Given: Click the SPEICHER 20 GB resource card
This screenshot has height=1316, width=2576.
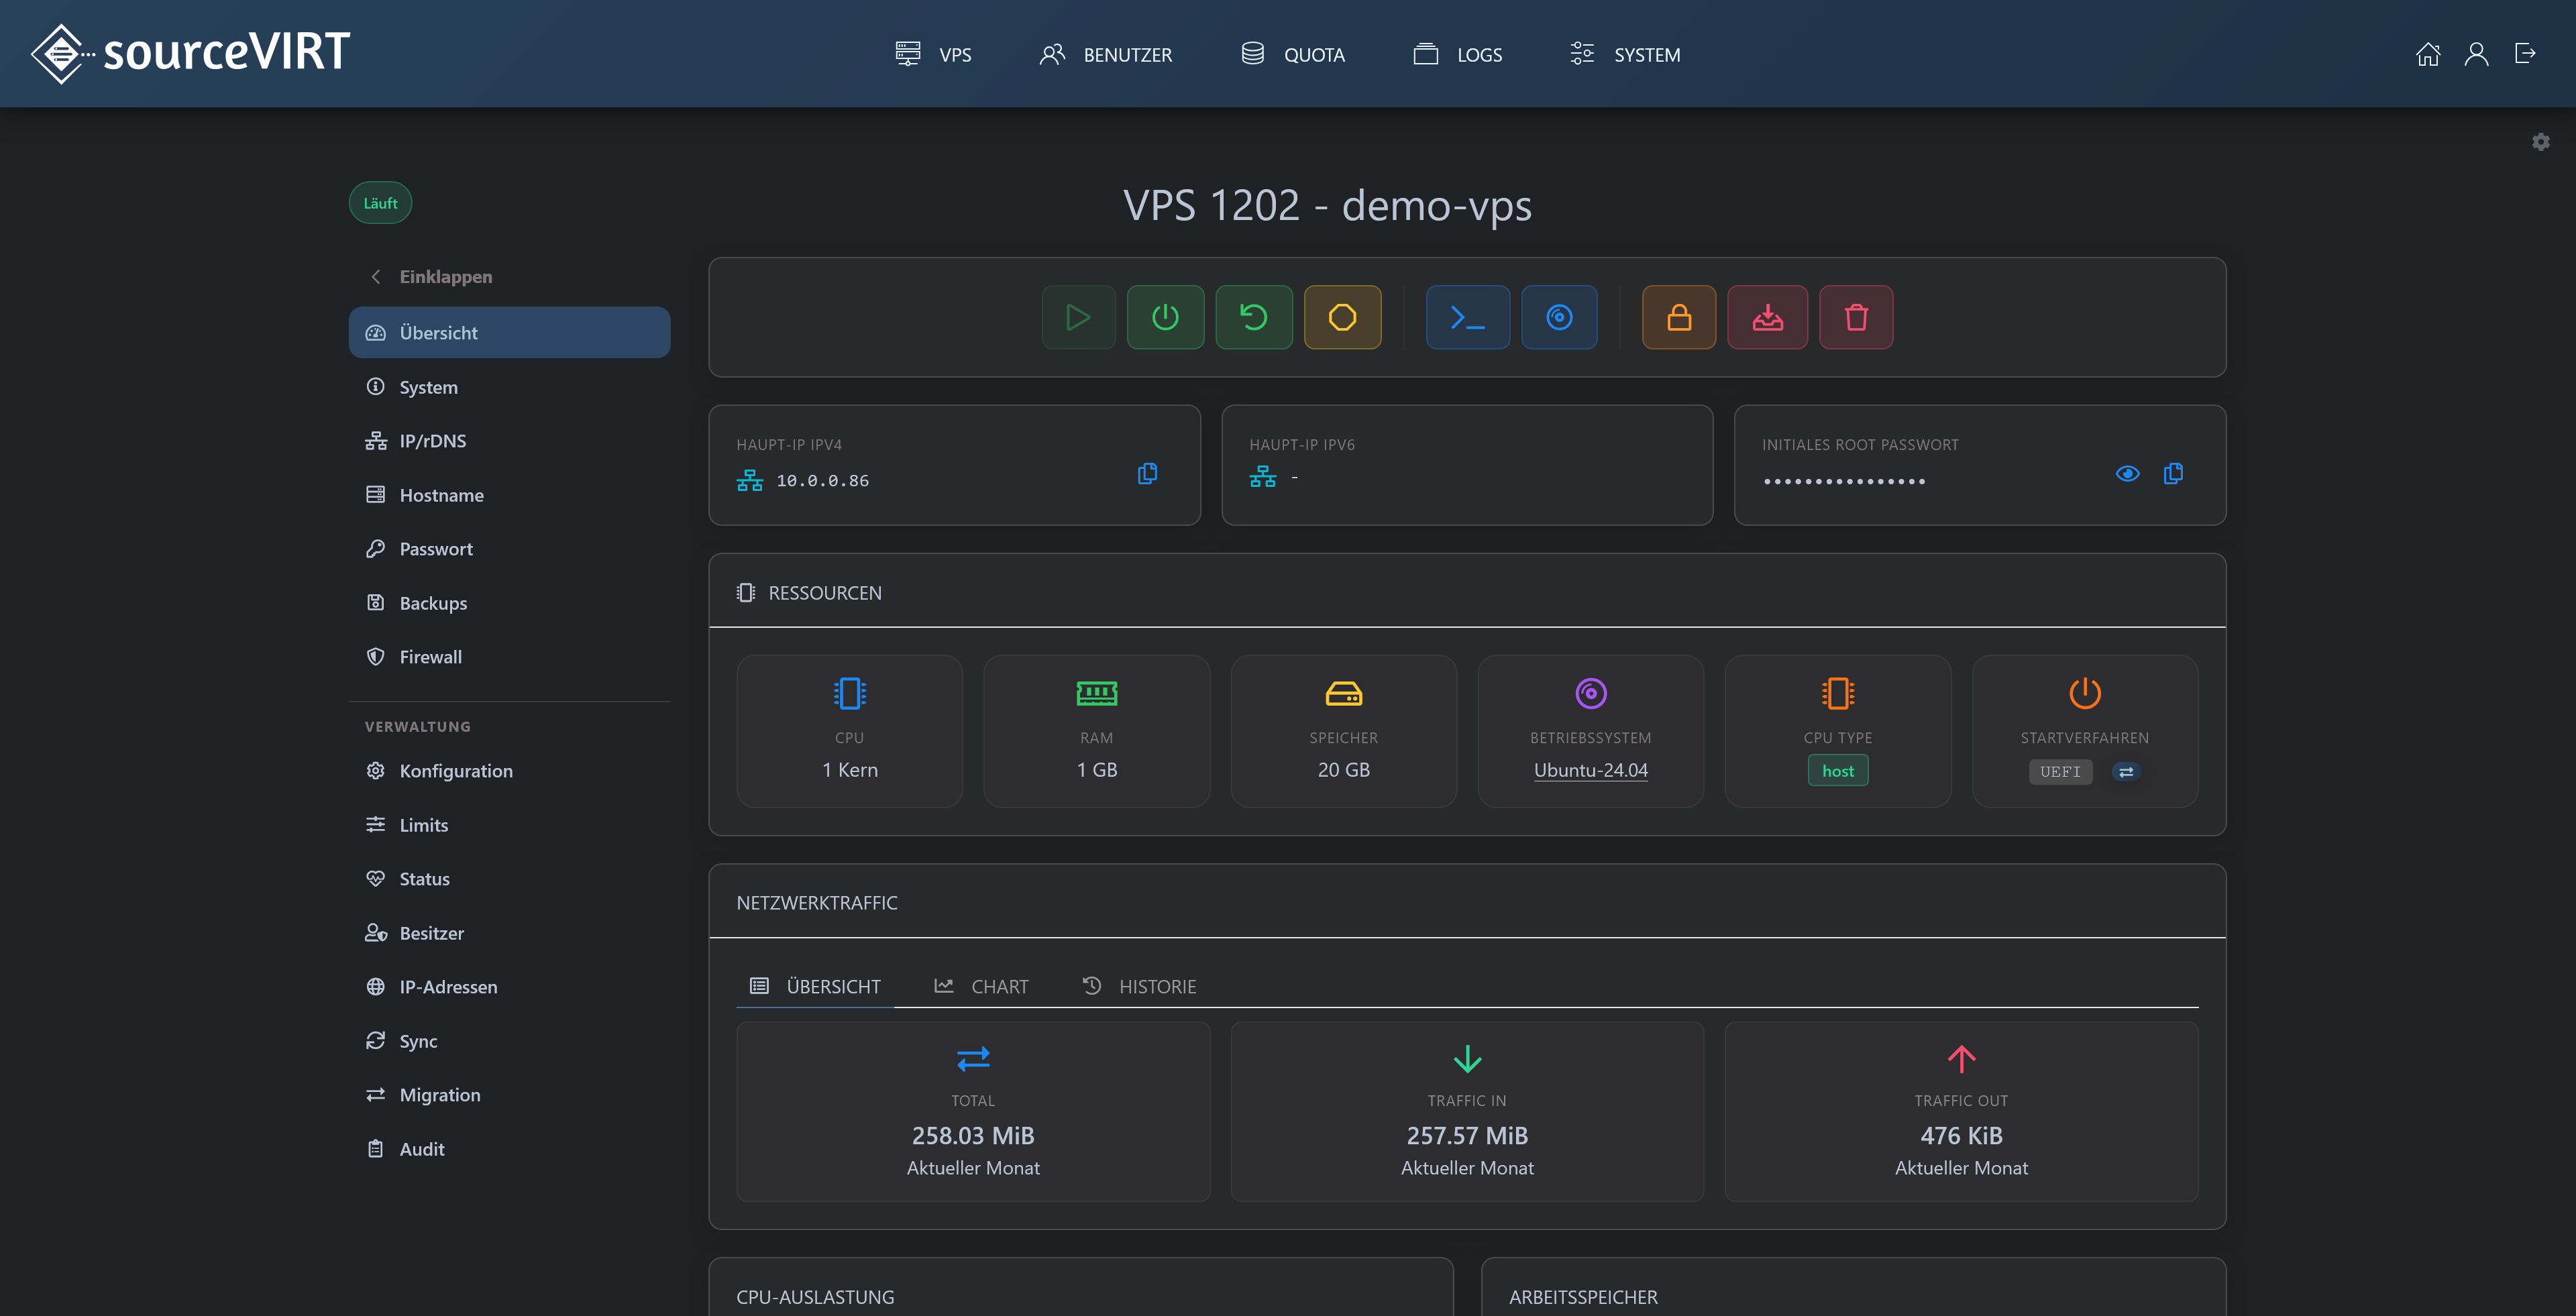Looking at the screenshot, I should [1343, 731].
